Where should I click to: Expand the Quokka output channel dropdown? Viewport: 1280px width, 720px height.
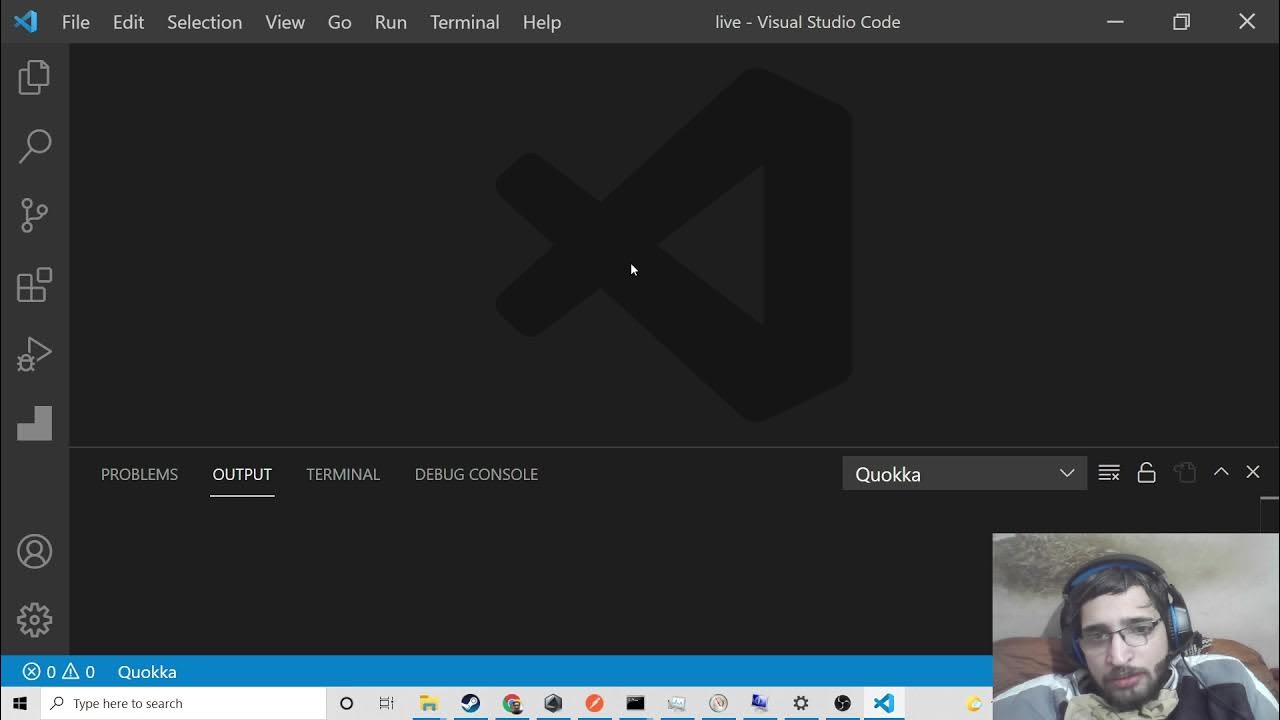964,474
